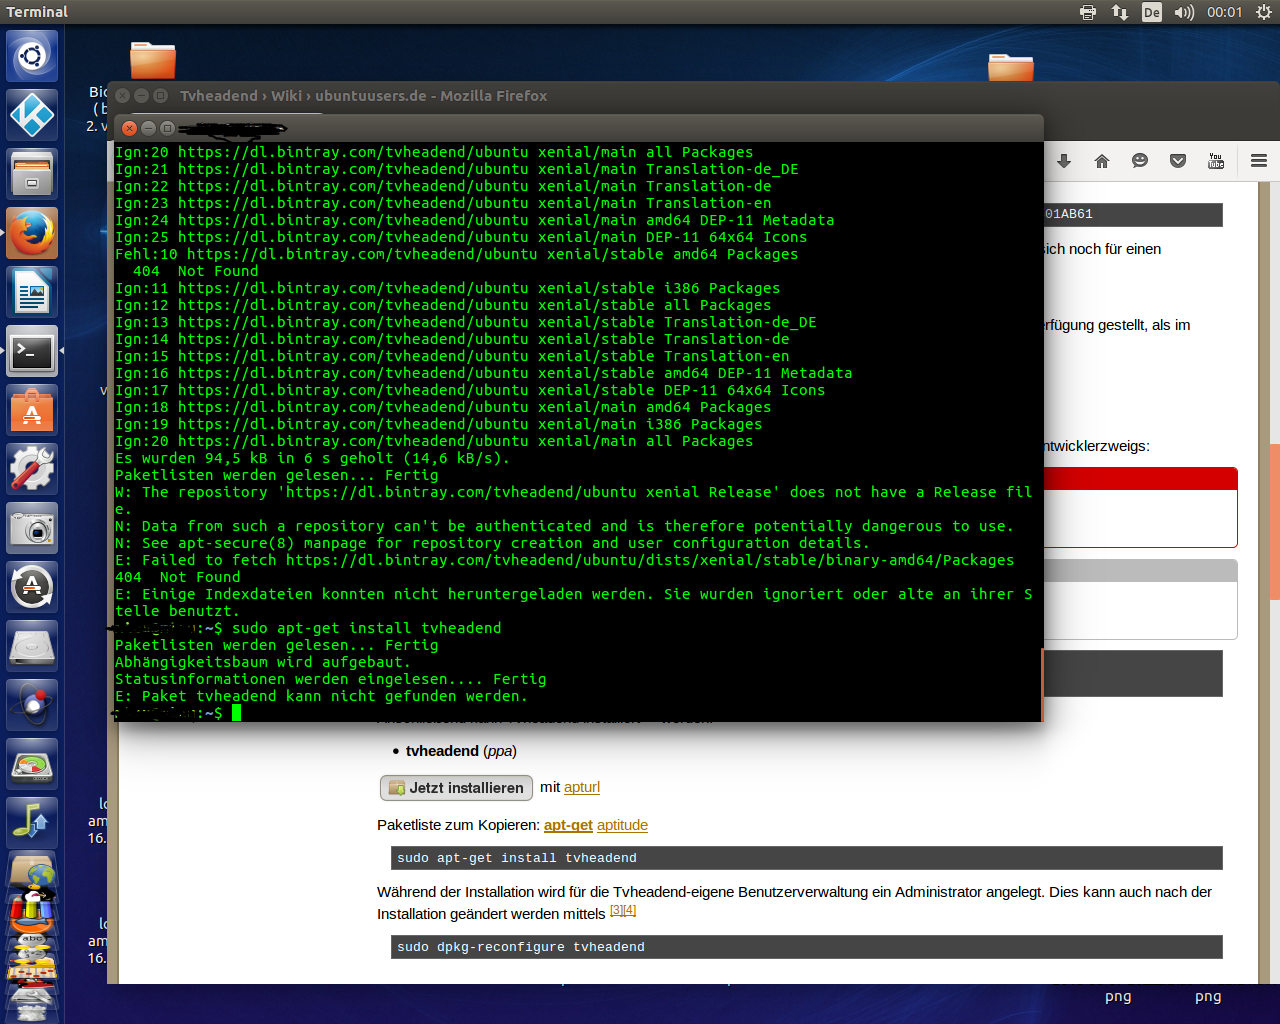Open the Ubuntu Dash search launcher
This screenshot has width=1280, height=1024.
click(x=32, y=56)
